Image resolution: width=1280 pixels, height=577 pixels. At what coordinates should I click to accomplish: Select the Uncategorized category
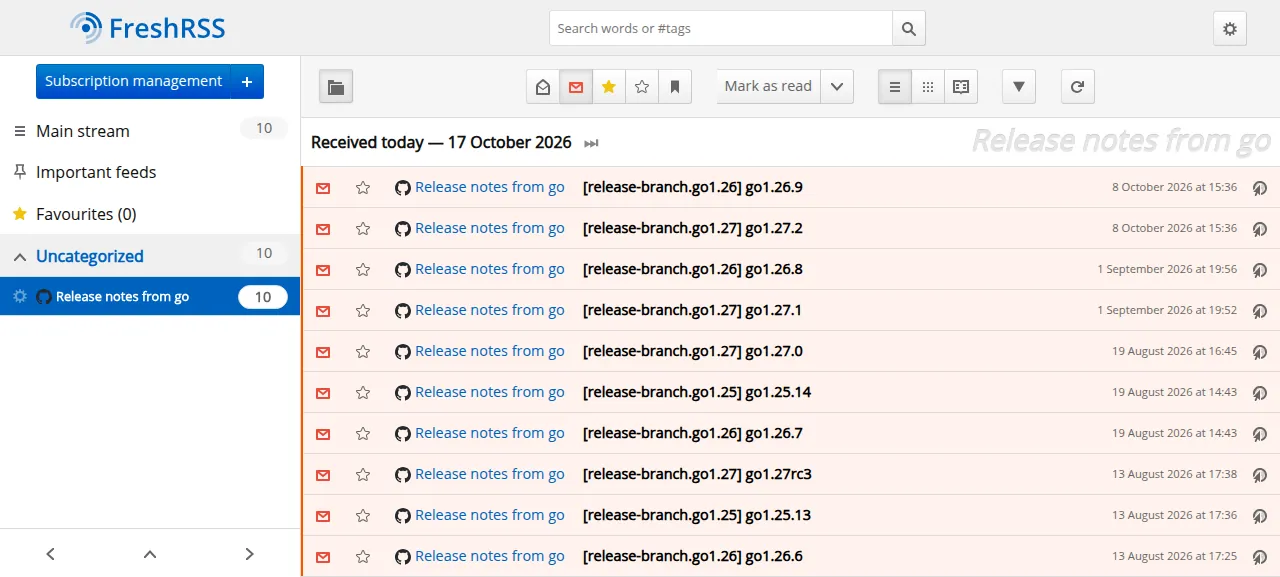pos(90,257)
